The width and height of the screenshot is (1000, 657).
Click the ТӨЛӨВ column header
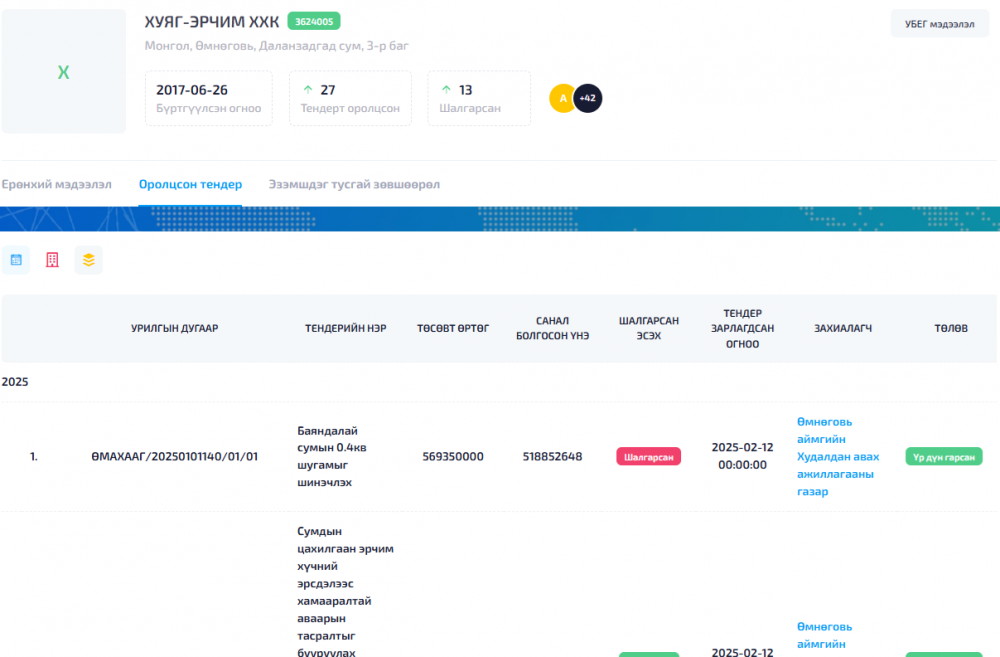[951, 328]
